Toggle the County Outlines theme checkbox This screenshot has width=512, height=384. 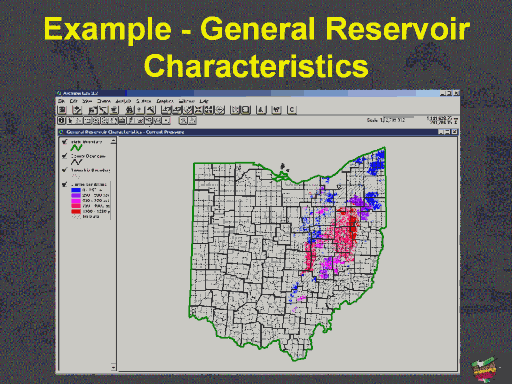coord(65,156)
